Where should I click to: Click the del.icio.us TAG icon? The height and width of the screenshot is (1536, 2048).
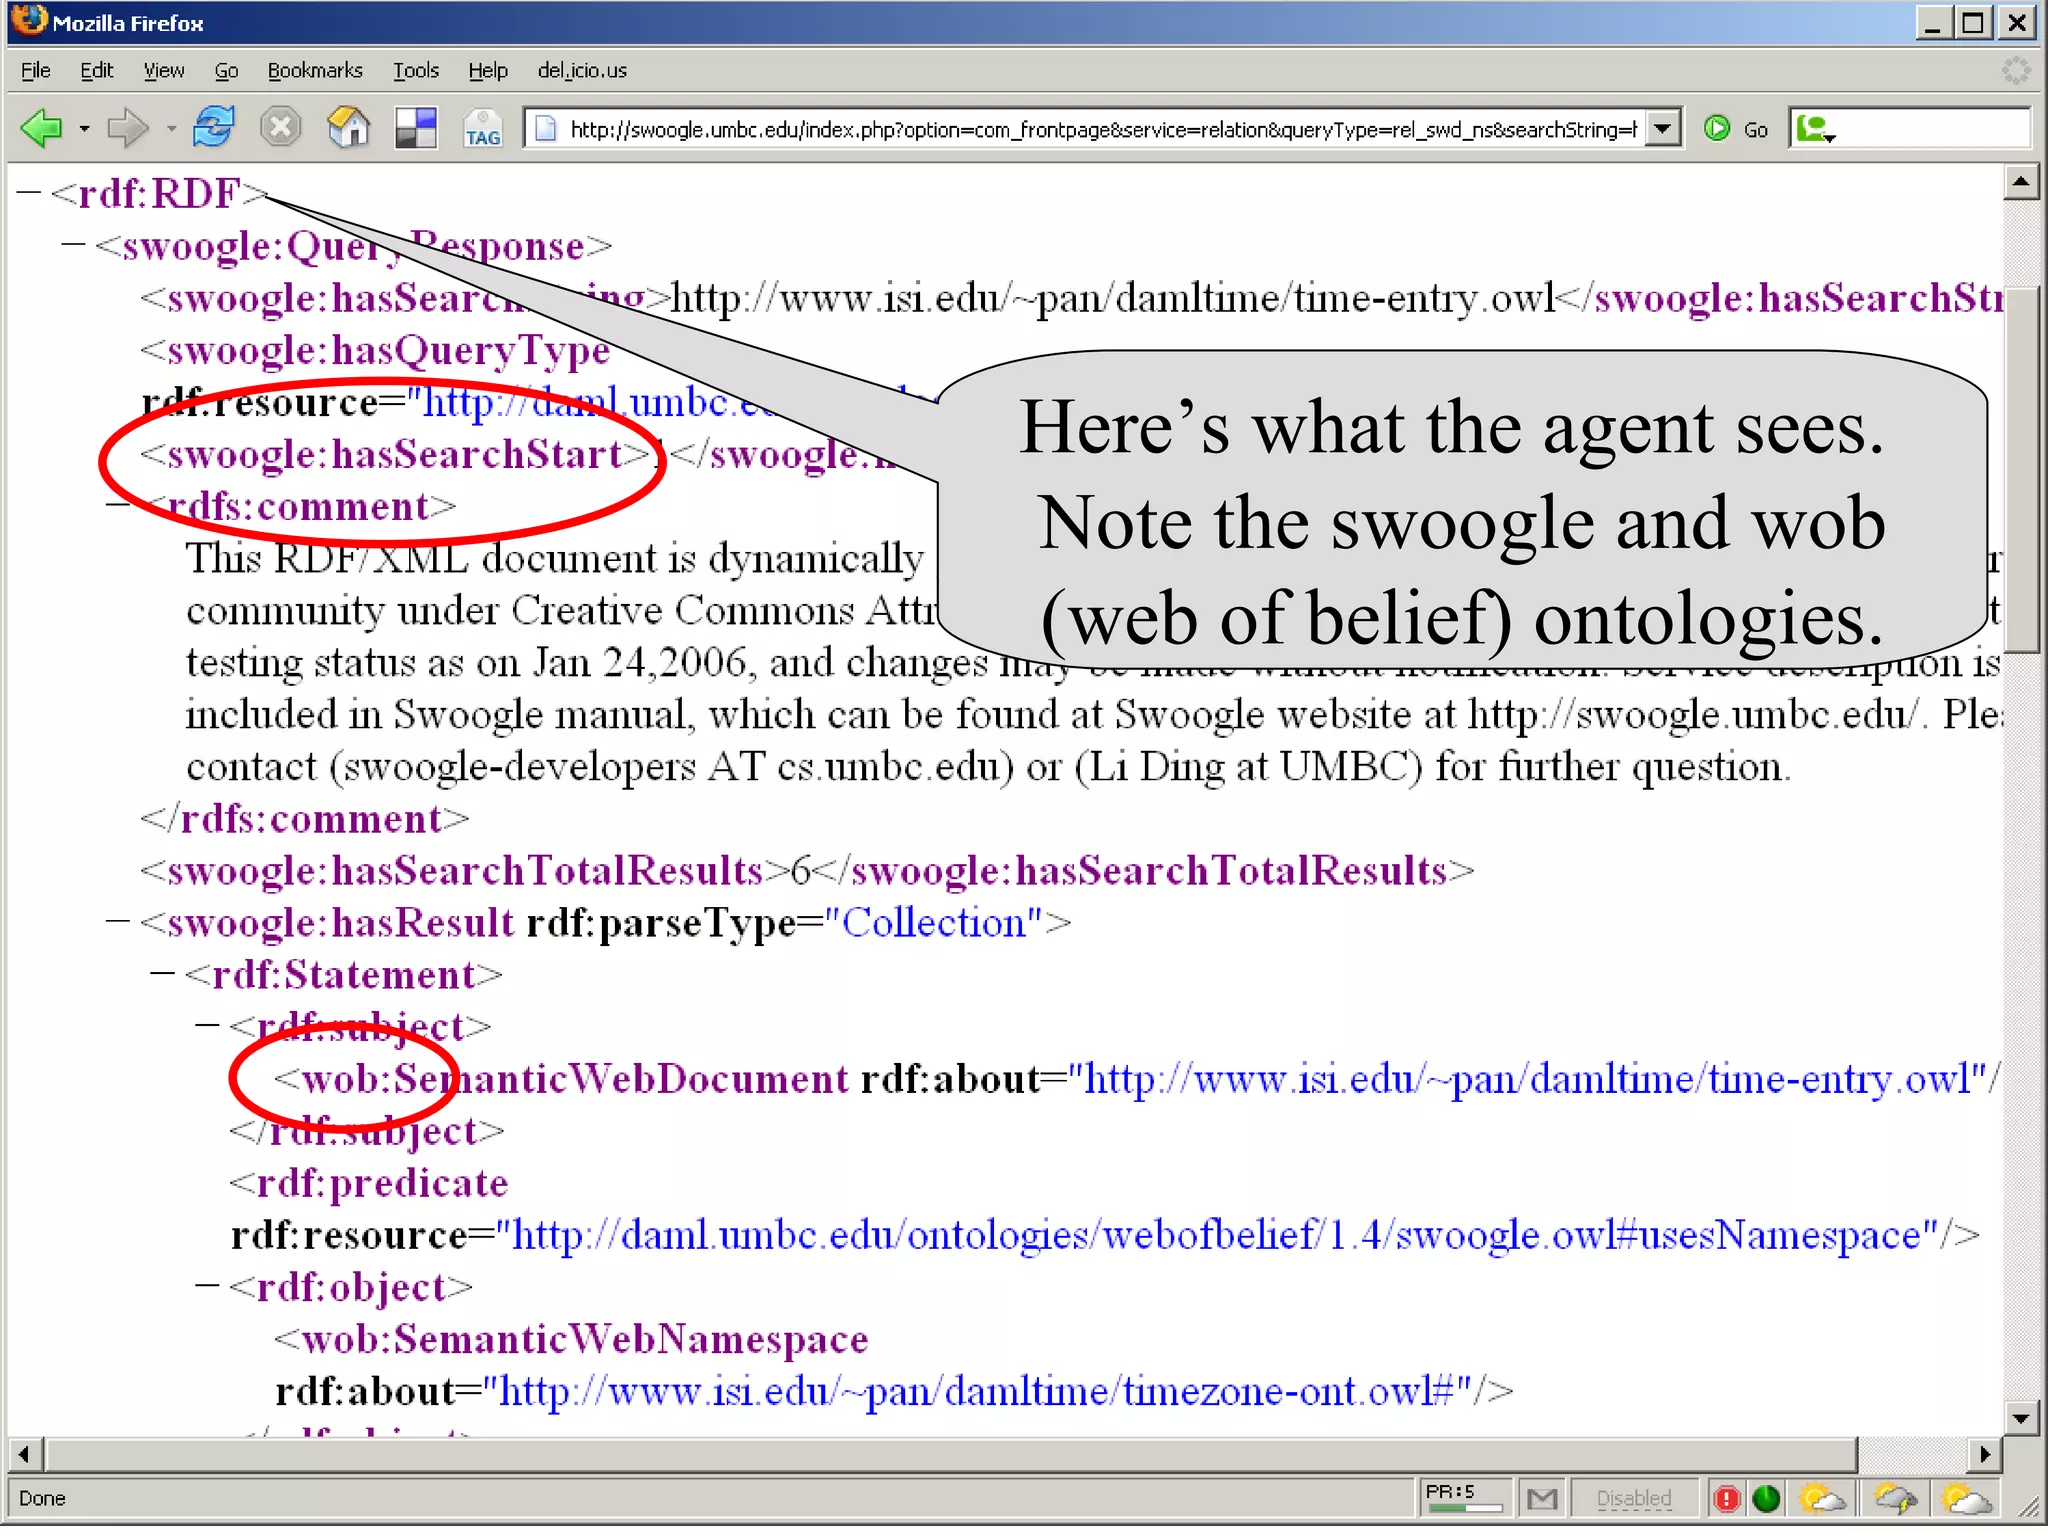[482, 130]
